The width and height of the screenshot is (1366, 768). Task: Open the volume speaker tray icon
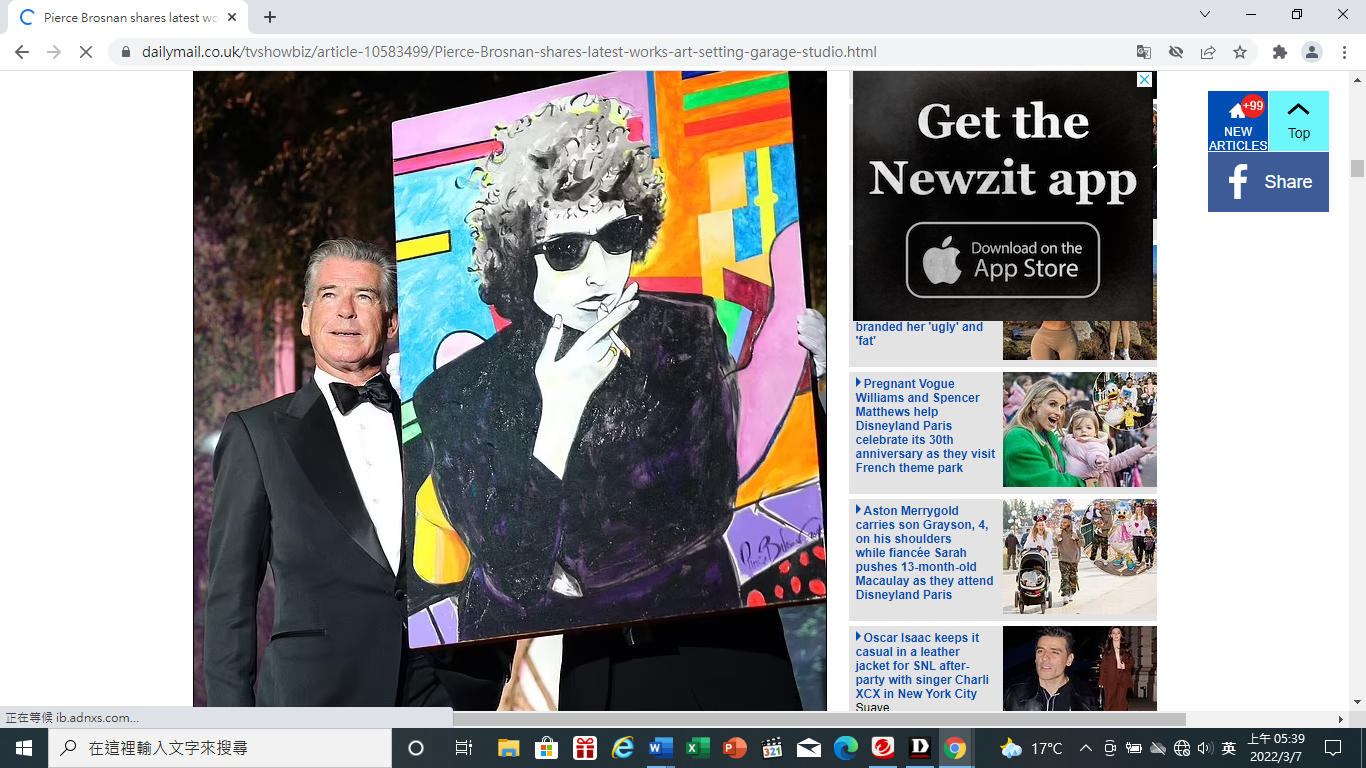1204,748
